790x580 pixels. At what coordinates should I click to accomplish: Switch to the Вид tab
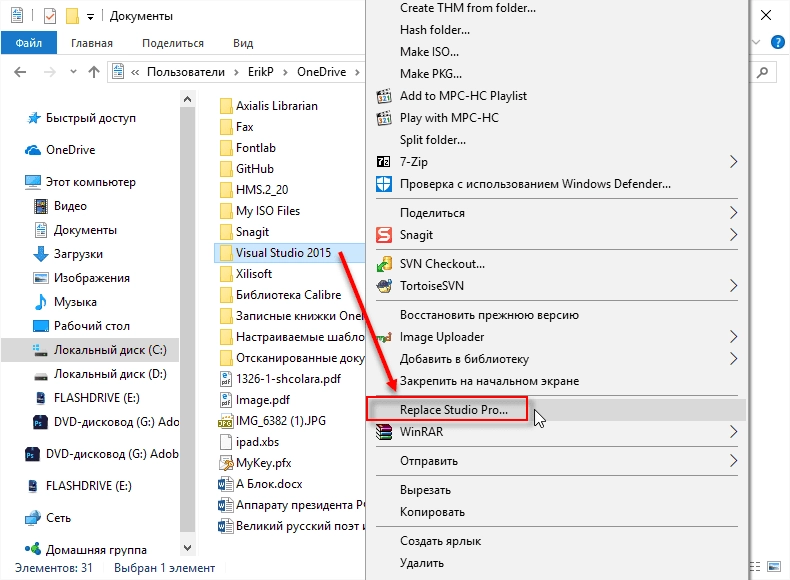(x=243, y=43)
